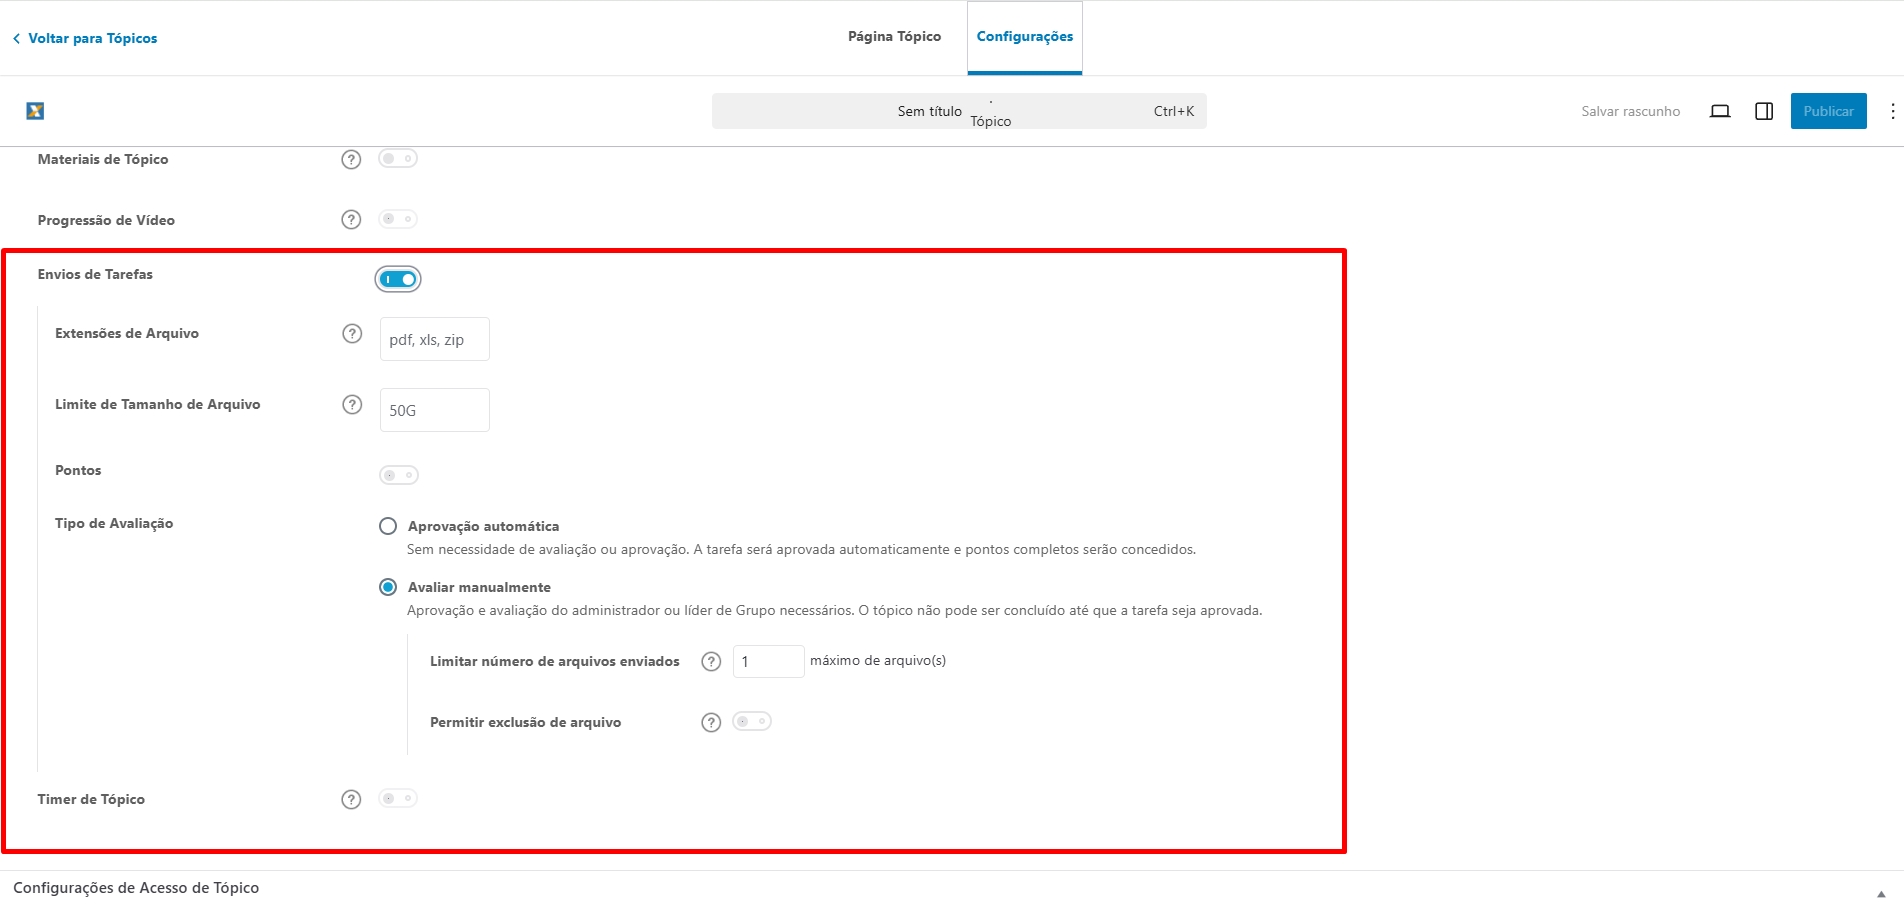Open the three-dot options menu
The height and width of the screenshot is (904, 1904).
1892,111
